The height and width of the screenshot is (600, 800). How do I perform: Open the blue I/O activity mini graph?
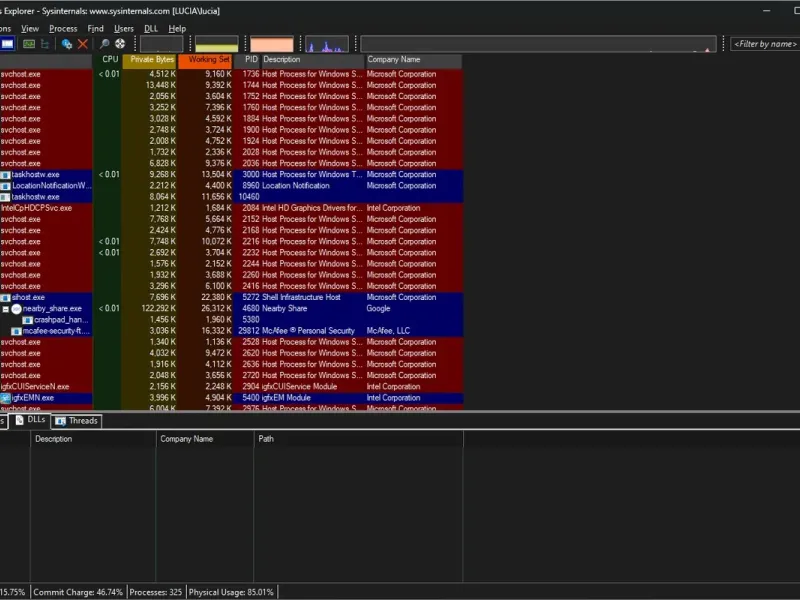(327, 44)
